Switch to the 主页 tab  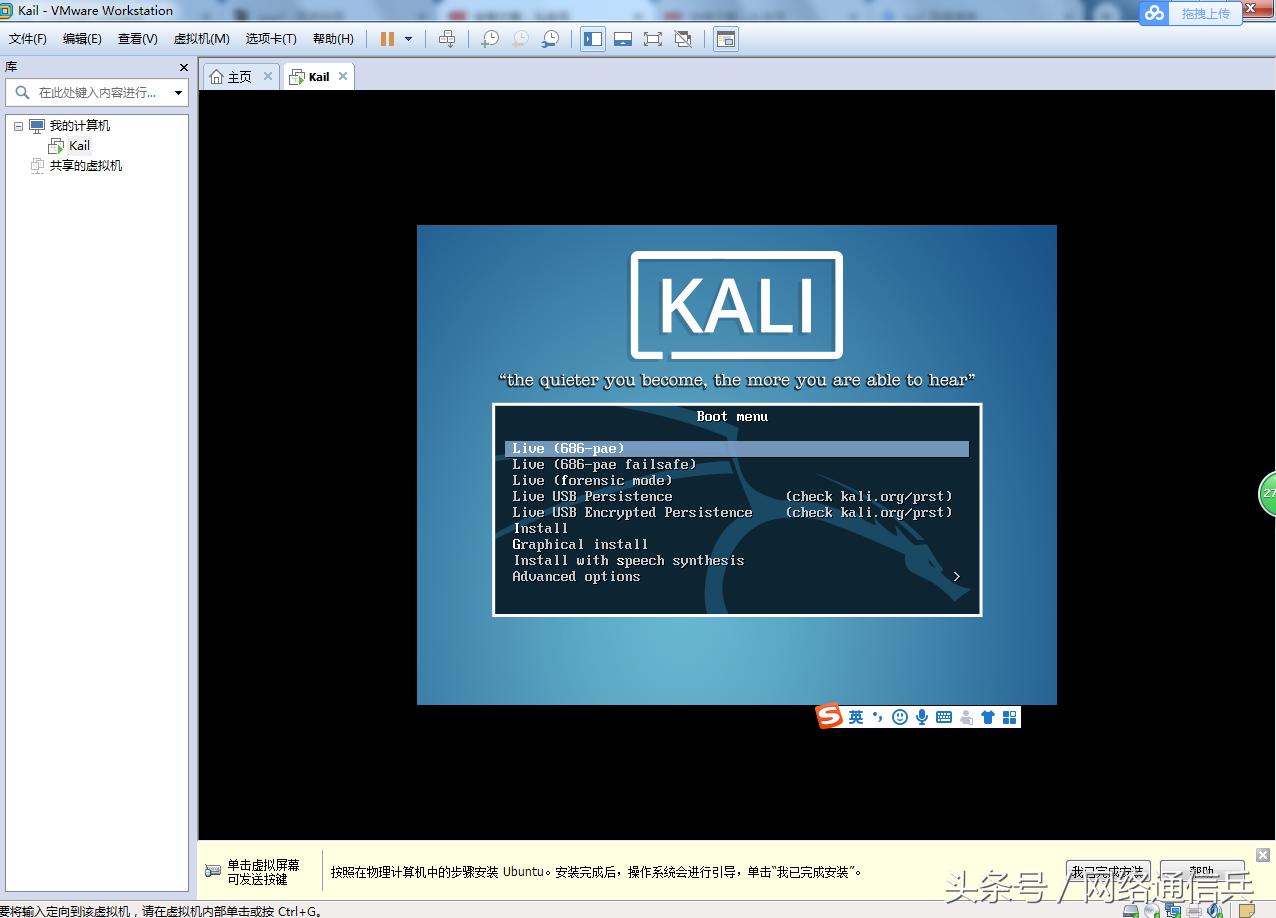point(238,75)
